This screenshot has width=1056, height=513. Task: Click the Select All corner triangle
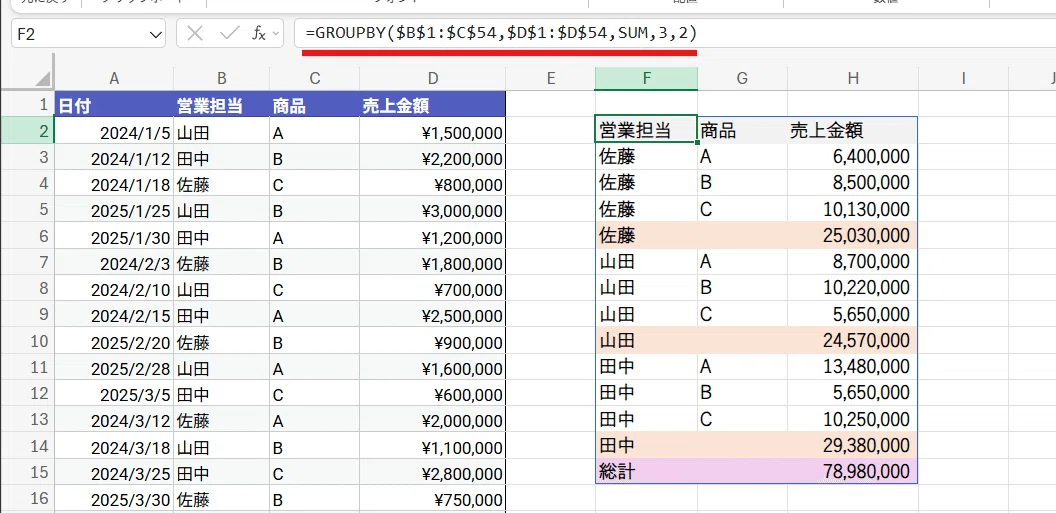42,79
